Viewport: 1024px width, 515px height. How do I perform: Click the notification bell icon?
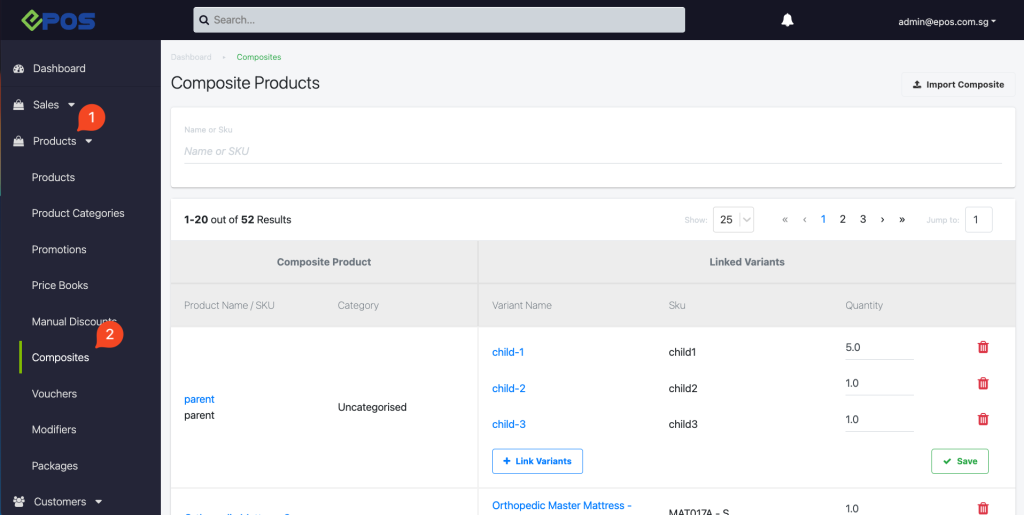point(788,20)
